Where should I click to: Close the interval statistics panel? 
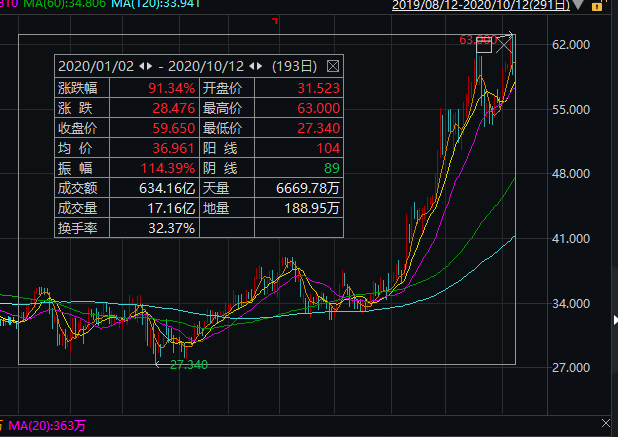(x=333, y=66)
